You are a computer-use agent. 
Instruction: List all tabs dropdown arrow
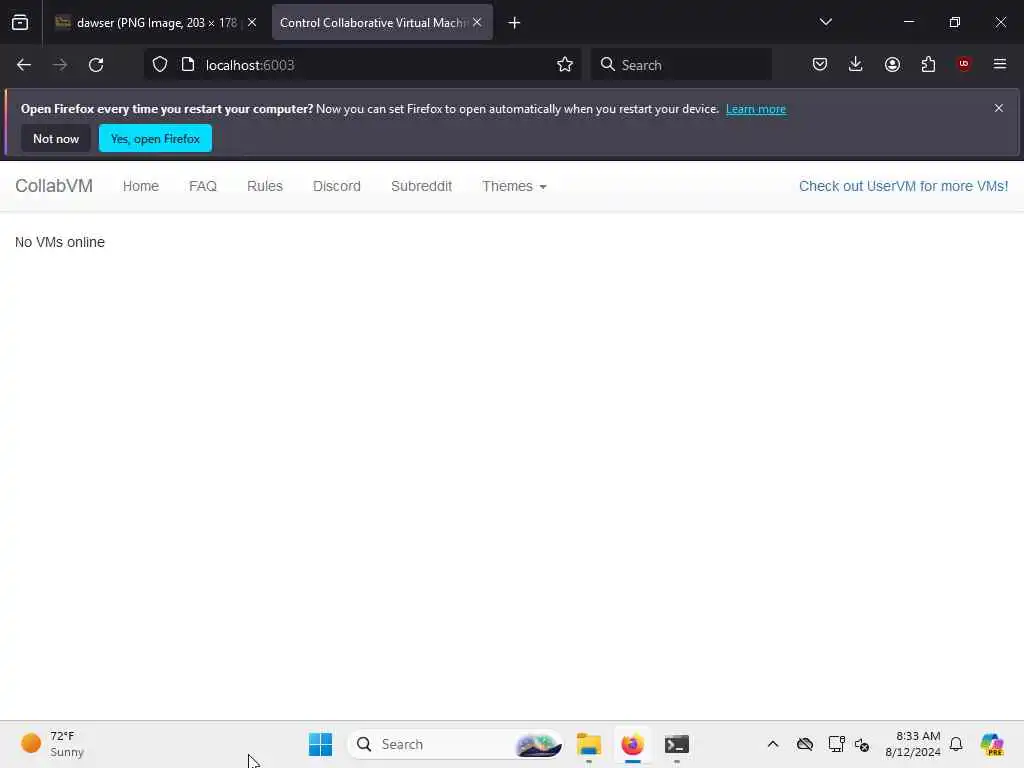tap(826, 22)
